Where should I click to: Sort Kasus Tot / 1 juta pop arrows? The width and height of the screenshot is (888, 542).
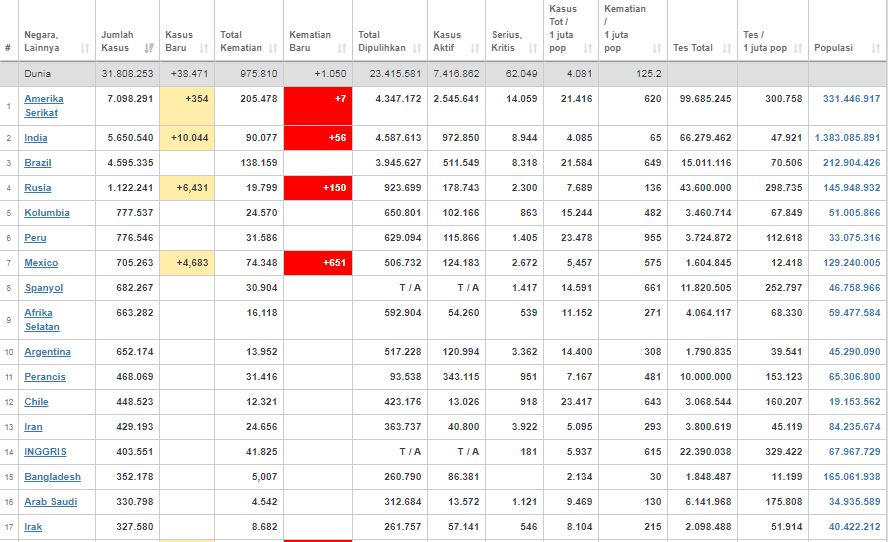[x=588, y=48]
